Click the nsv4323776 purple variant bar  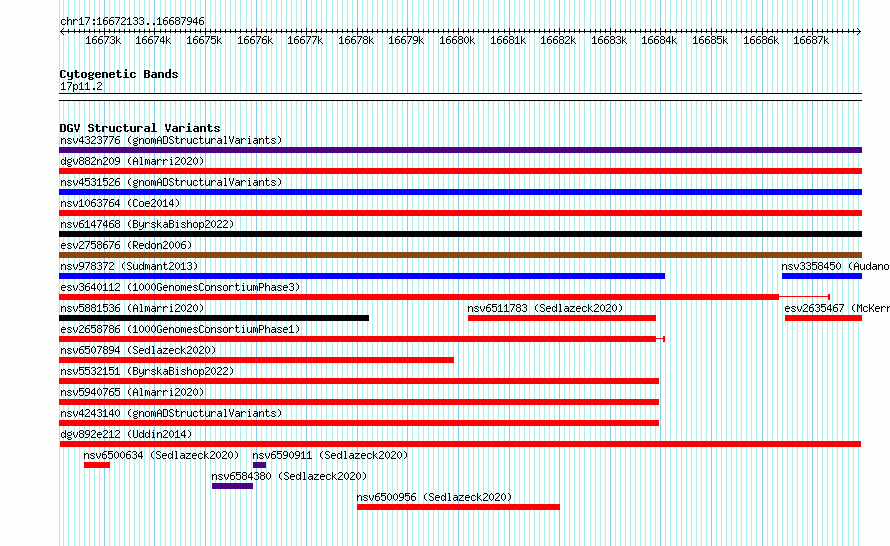point(460,150)
